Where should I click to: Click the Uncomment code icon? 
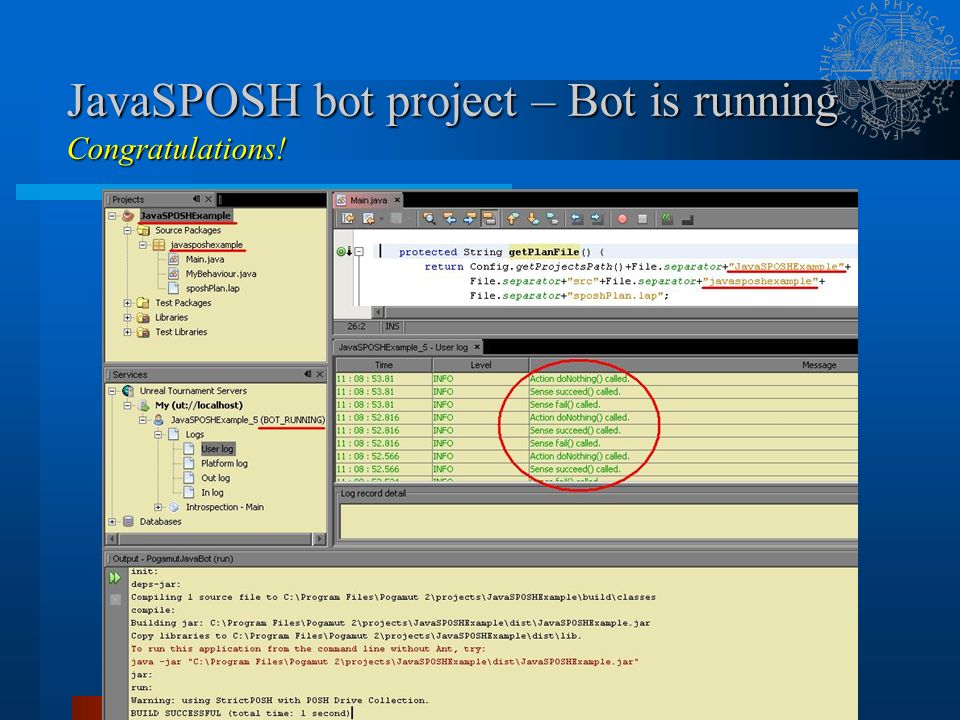coord(688,219)
